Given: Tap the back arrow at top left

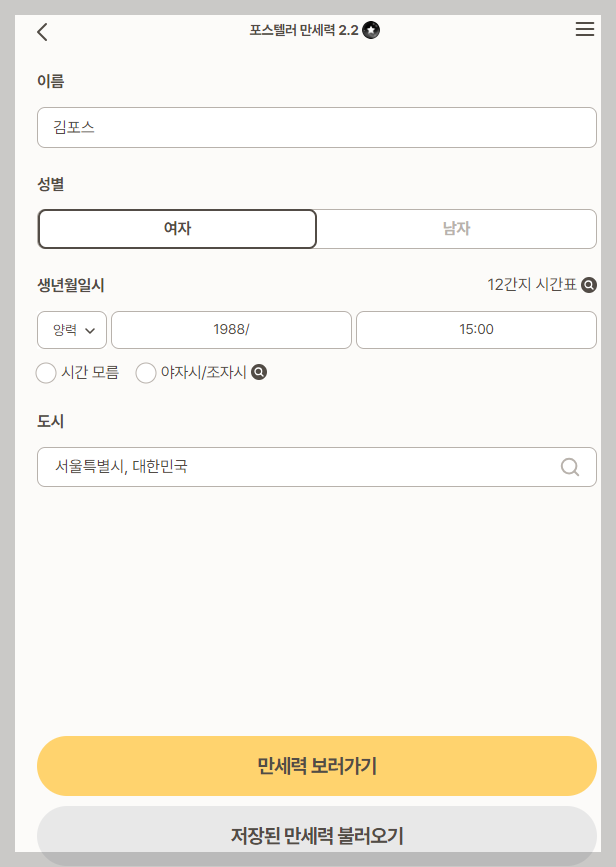Looking at the screenshot, I should coord(41,32).
